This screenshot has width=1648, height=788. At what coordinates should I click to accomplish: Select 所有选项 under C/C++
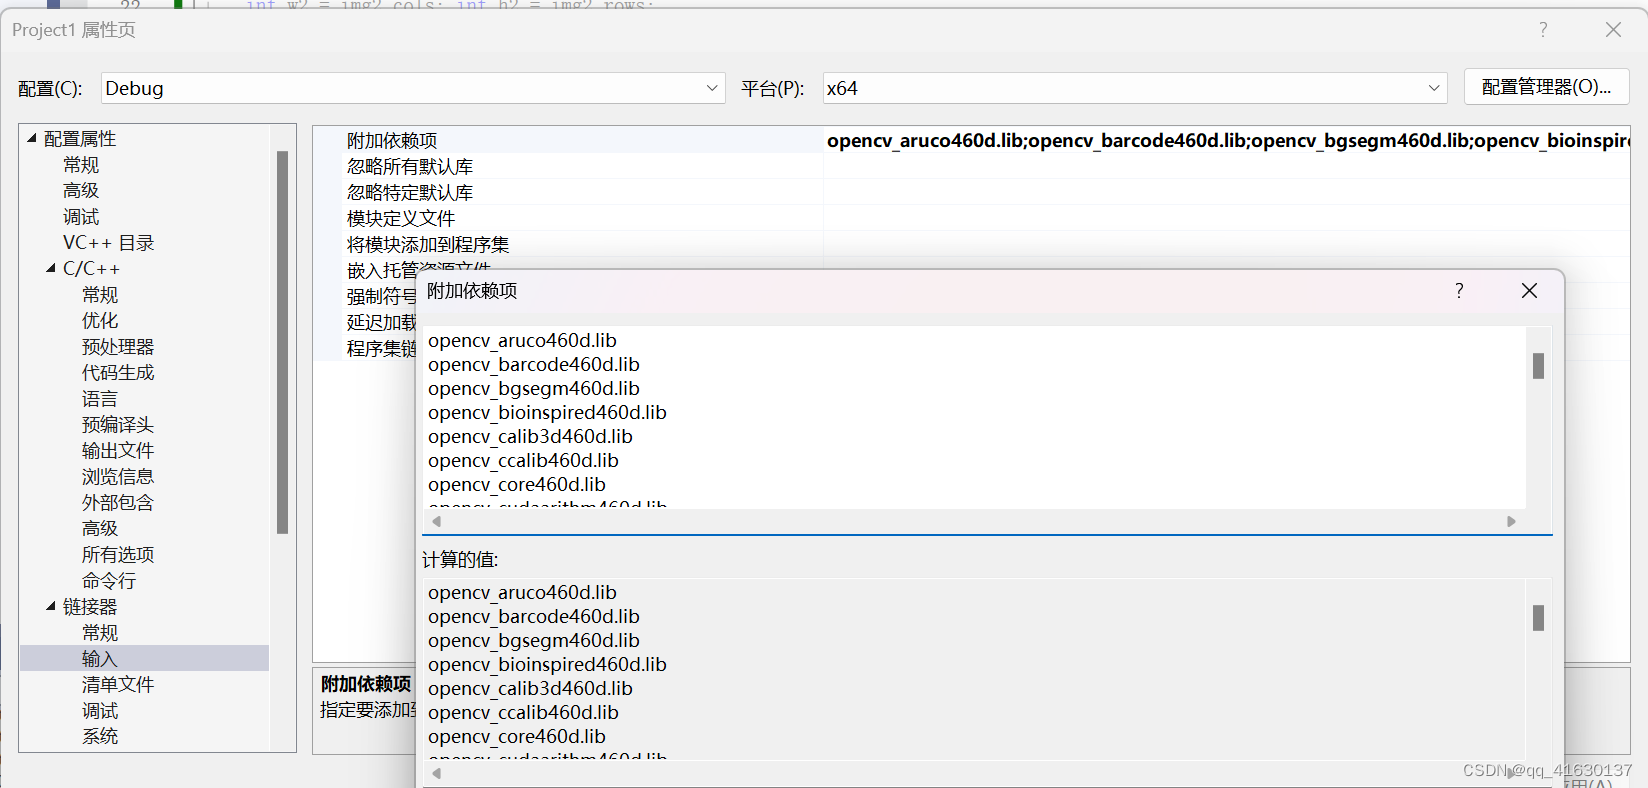pyautogui.click(x=118, y=555)
